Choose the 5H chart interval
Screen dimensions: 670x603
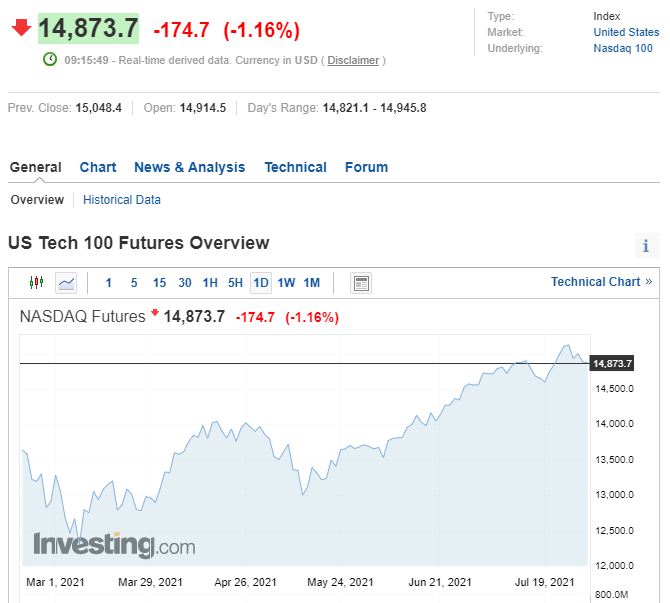point(235,283)
